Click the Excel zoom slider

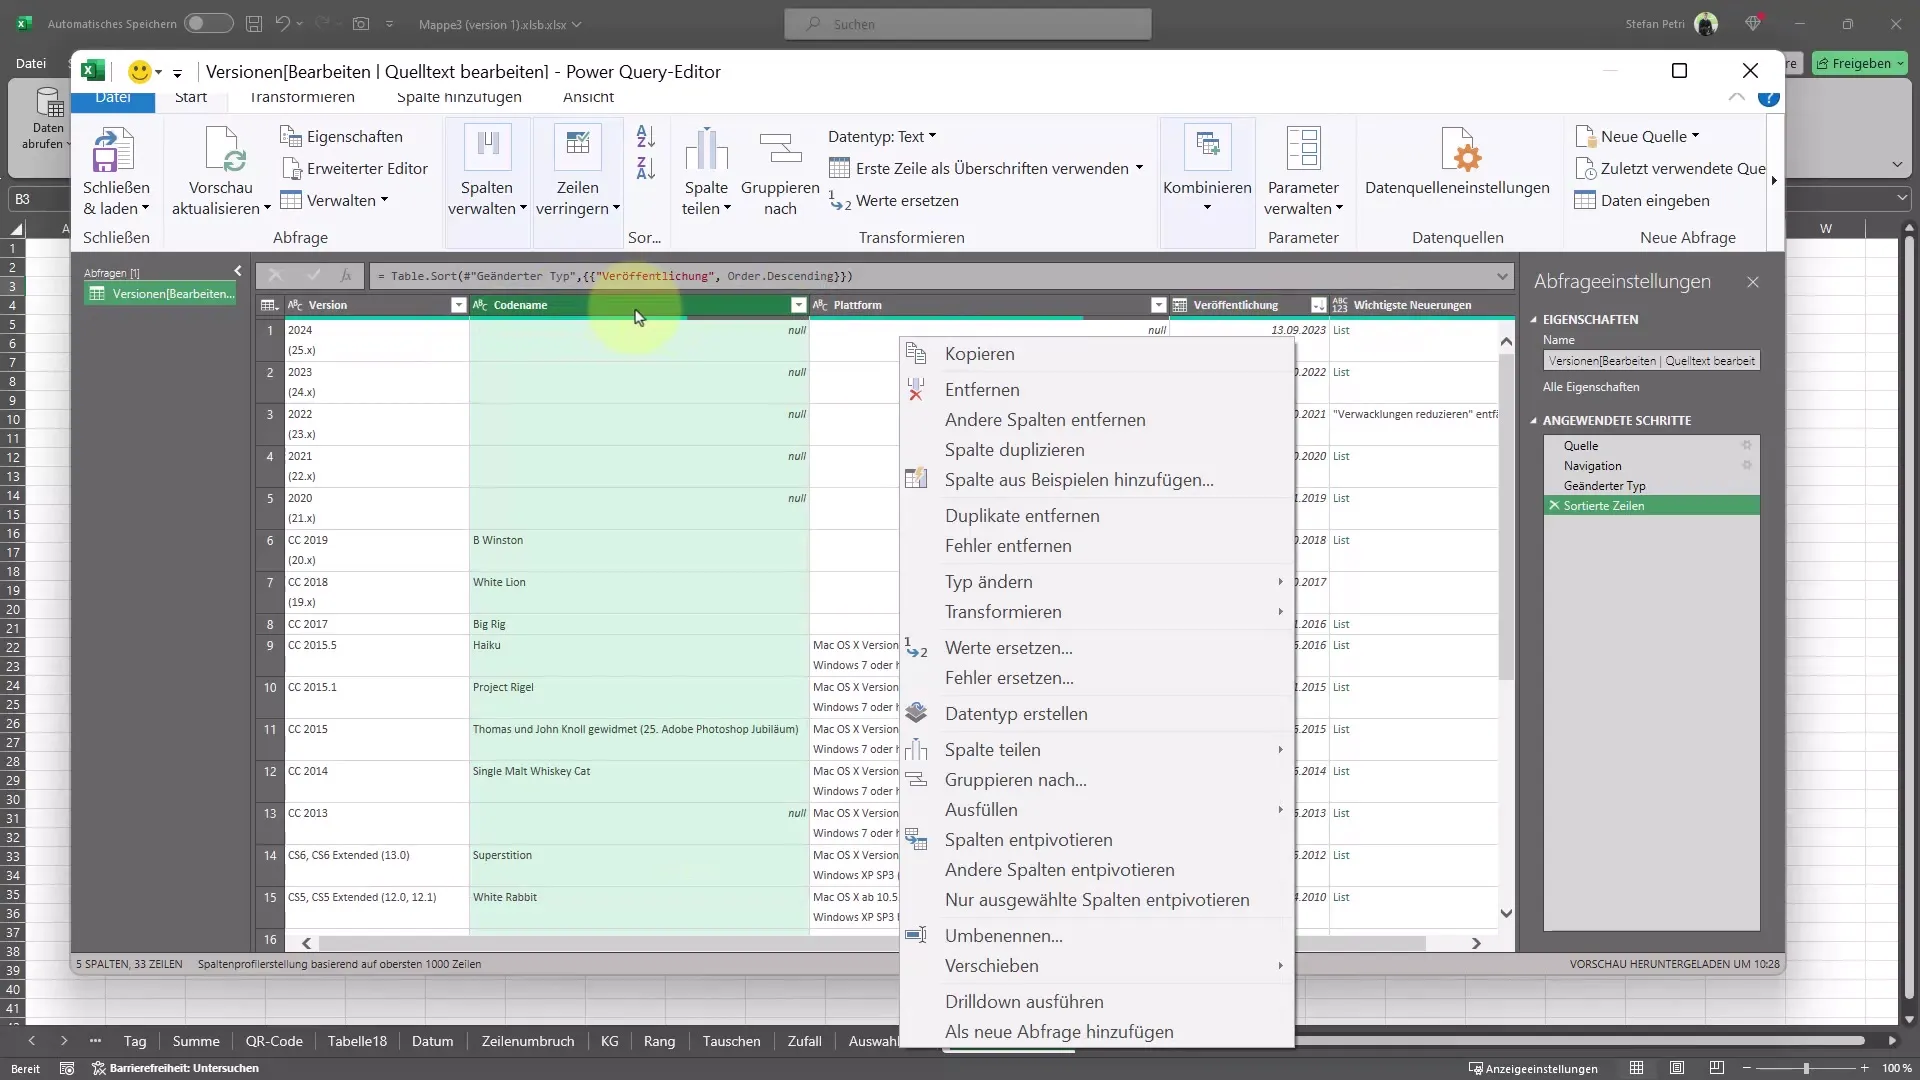pos(1806,1068)
